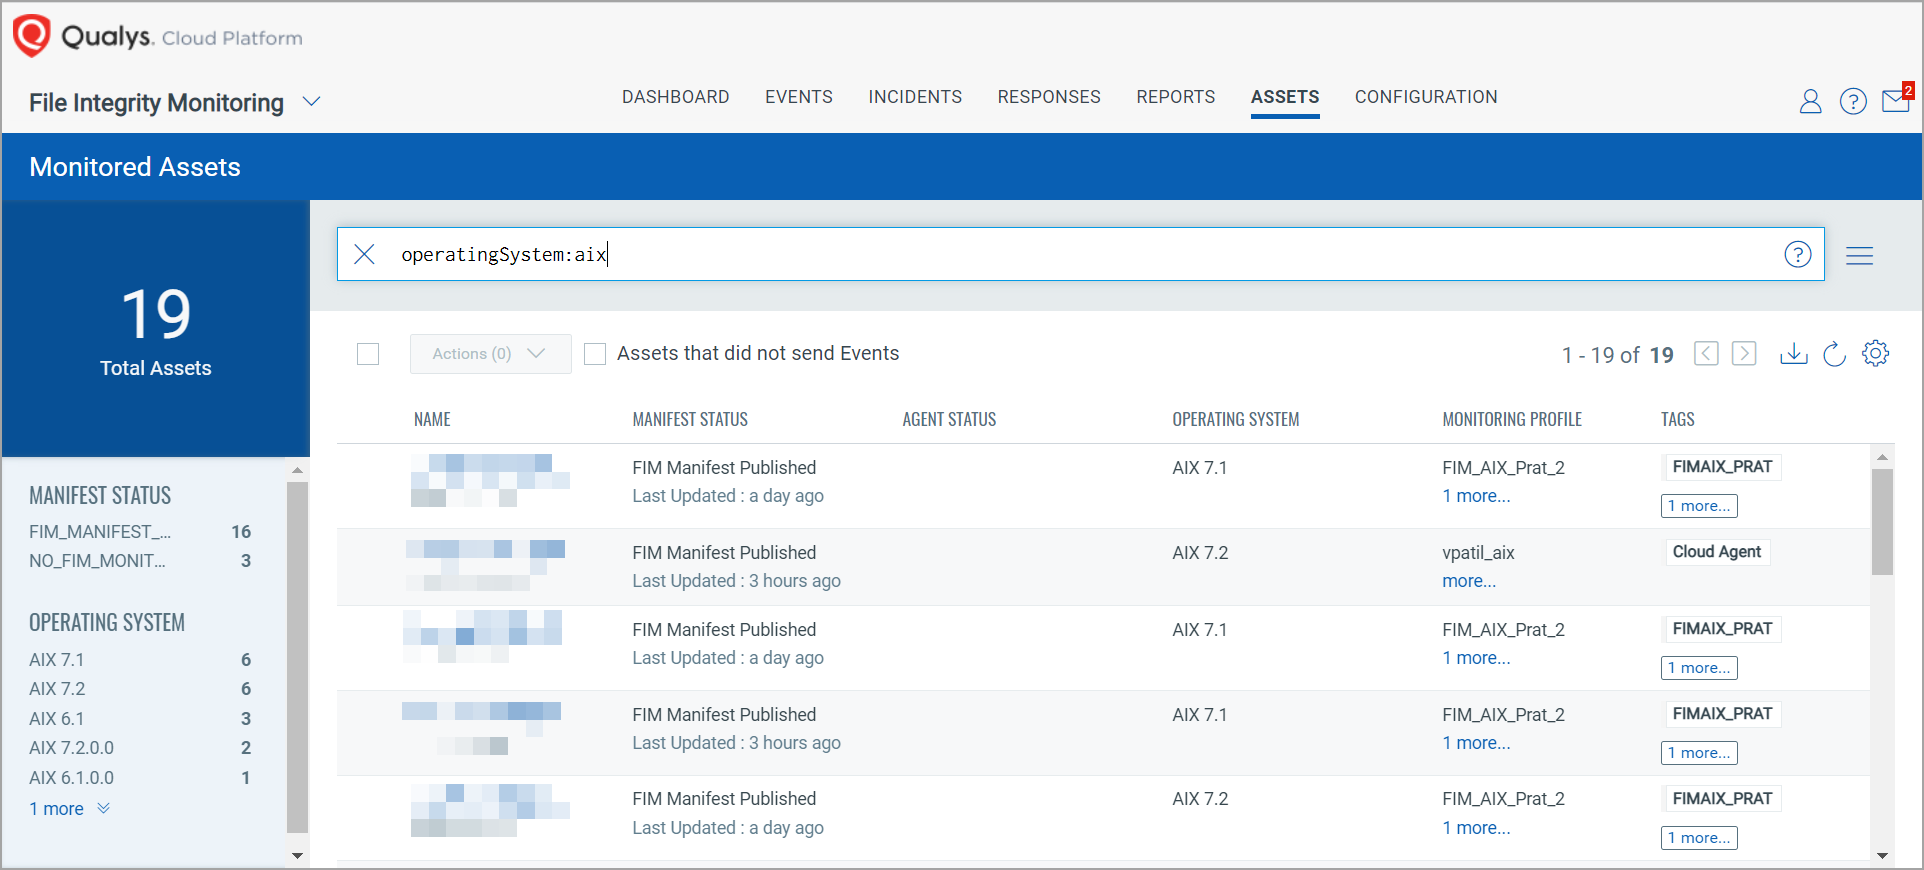Click the table scrollbar thumb
The height and width of the screenshot is (870, 1924).
[x=1882, y=522]
